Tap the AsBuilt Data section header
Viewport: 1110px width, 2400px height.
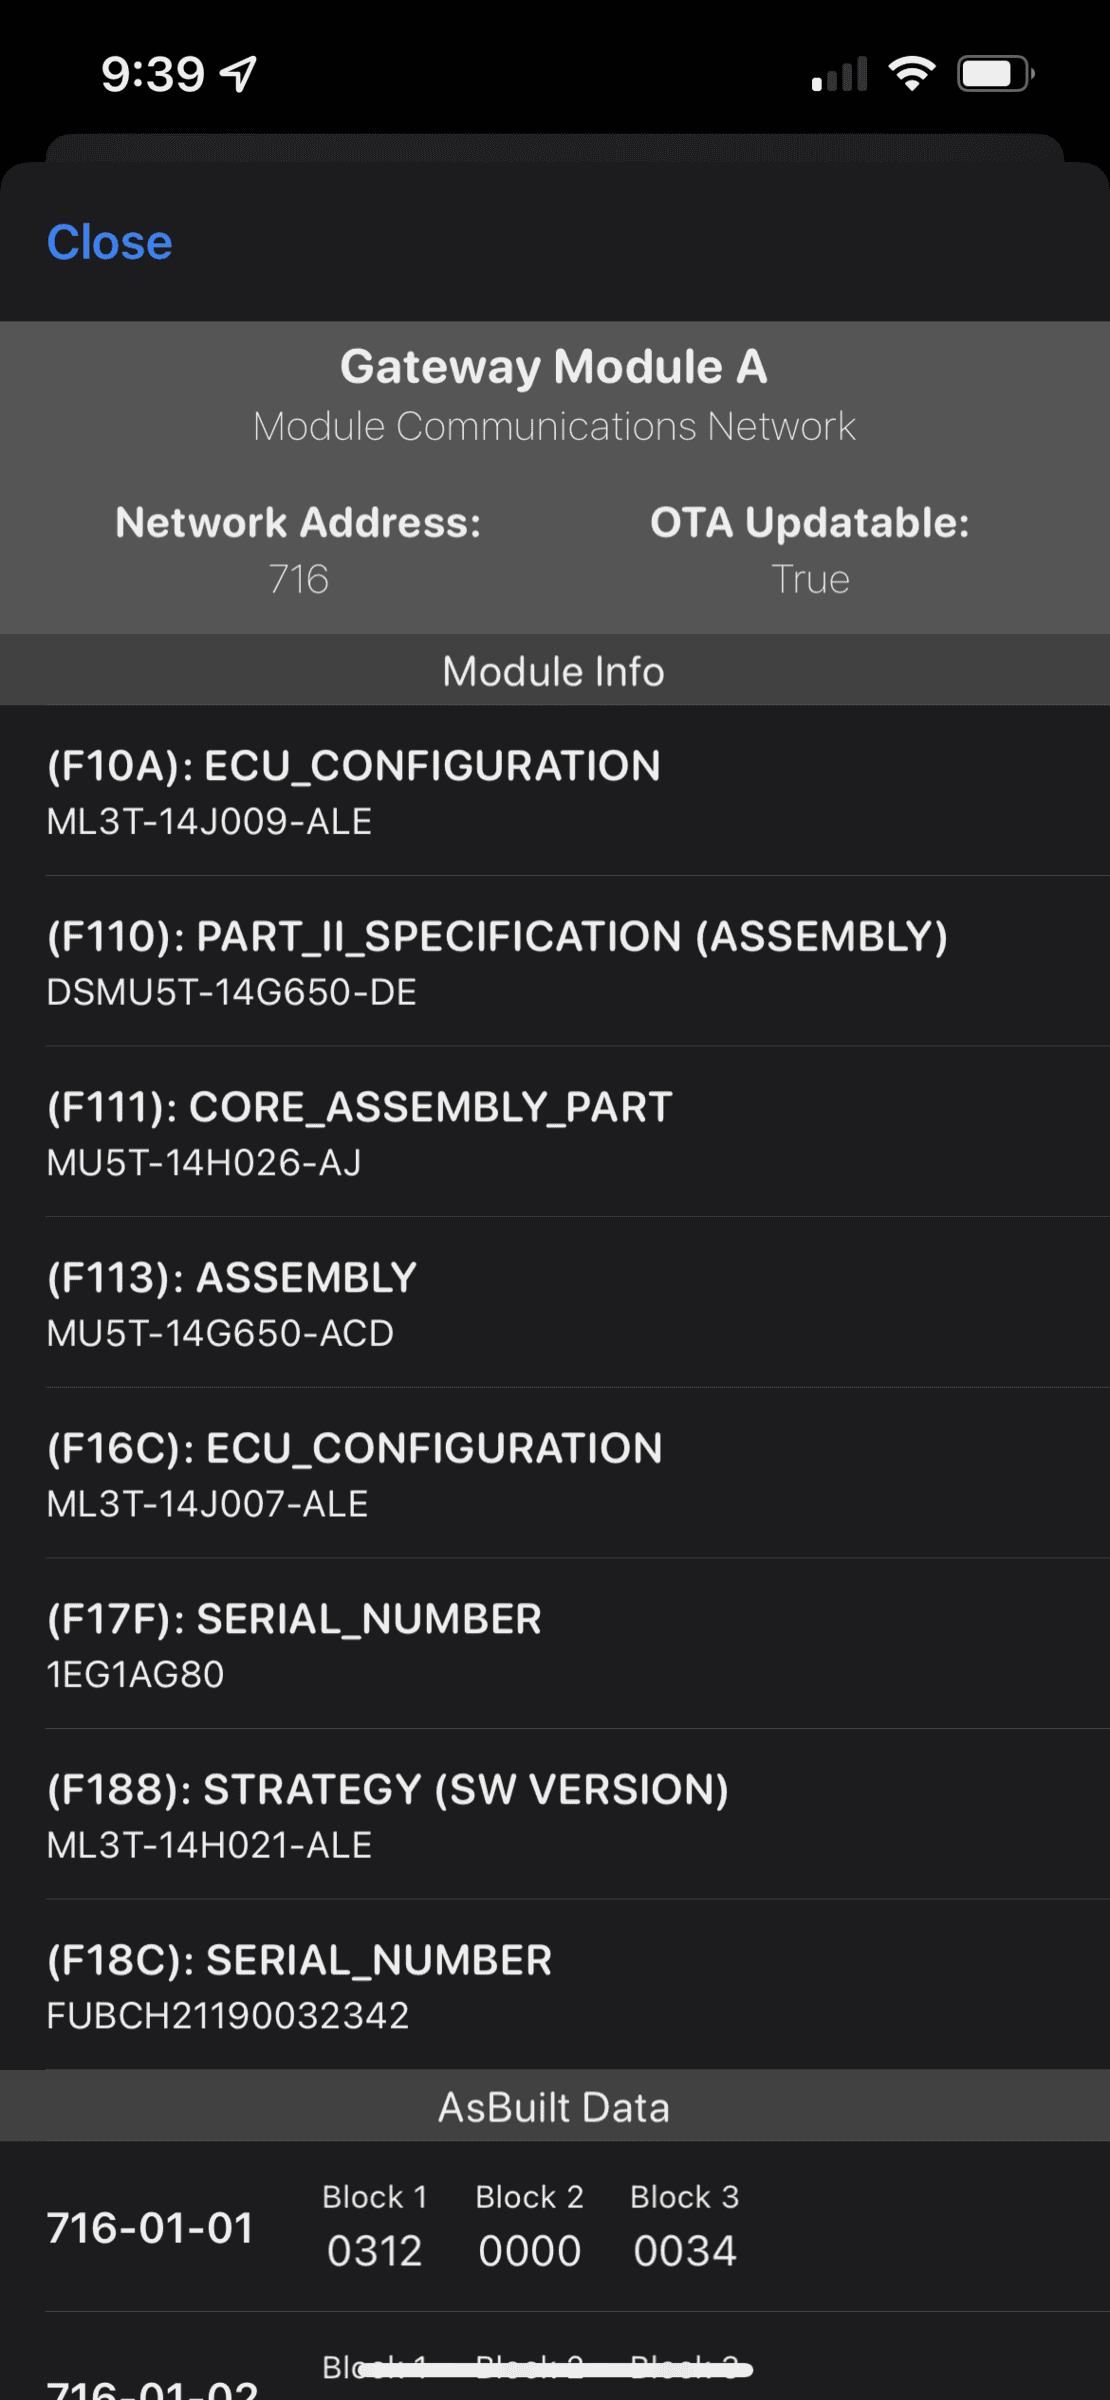[554, 2107]
